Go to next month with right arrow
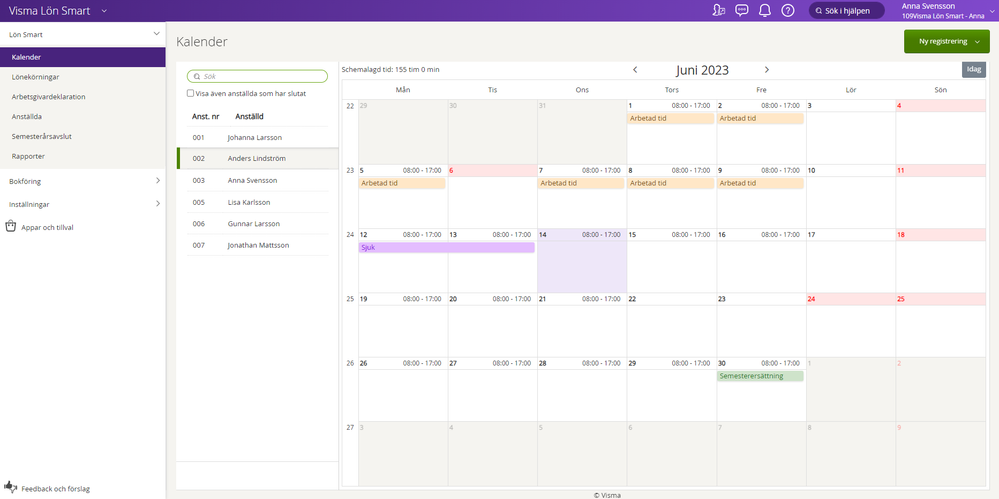The image size is (999, 499). tap(767, 70)
